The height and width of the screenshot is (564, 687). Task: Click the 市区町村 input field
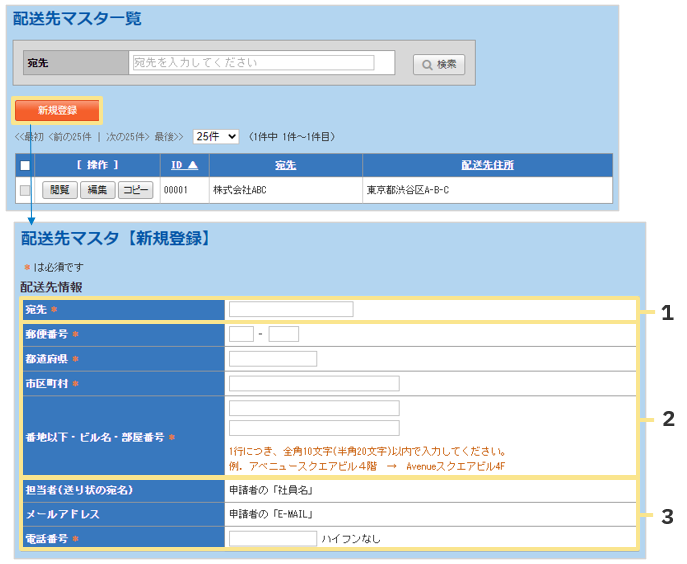click(x=314, y=384)
